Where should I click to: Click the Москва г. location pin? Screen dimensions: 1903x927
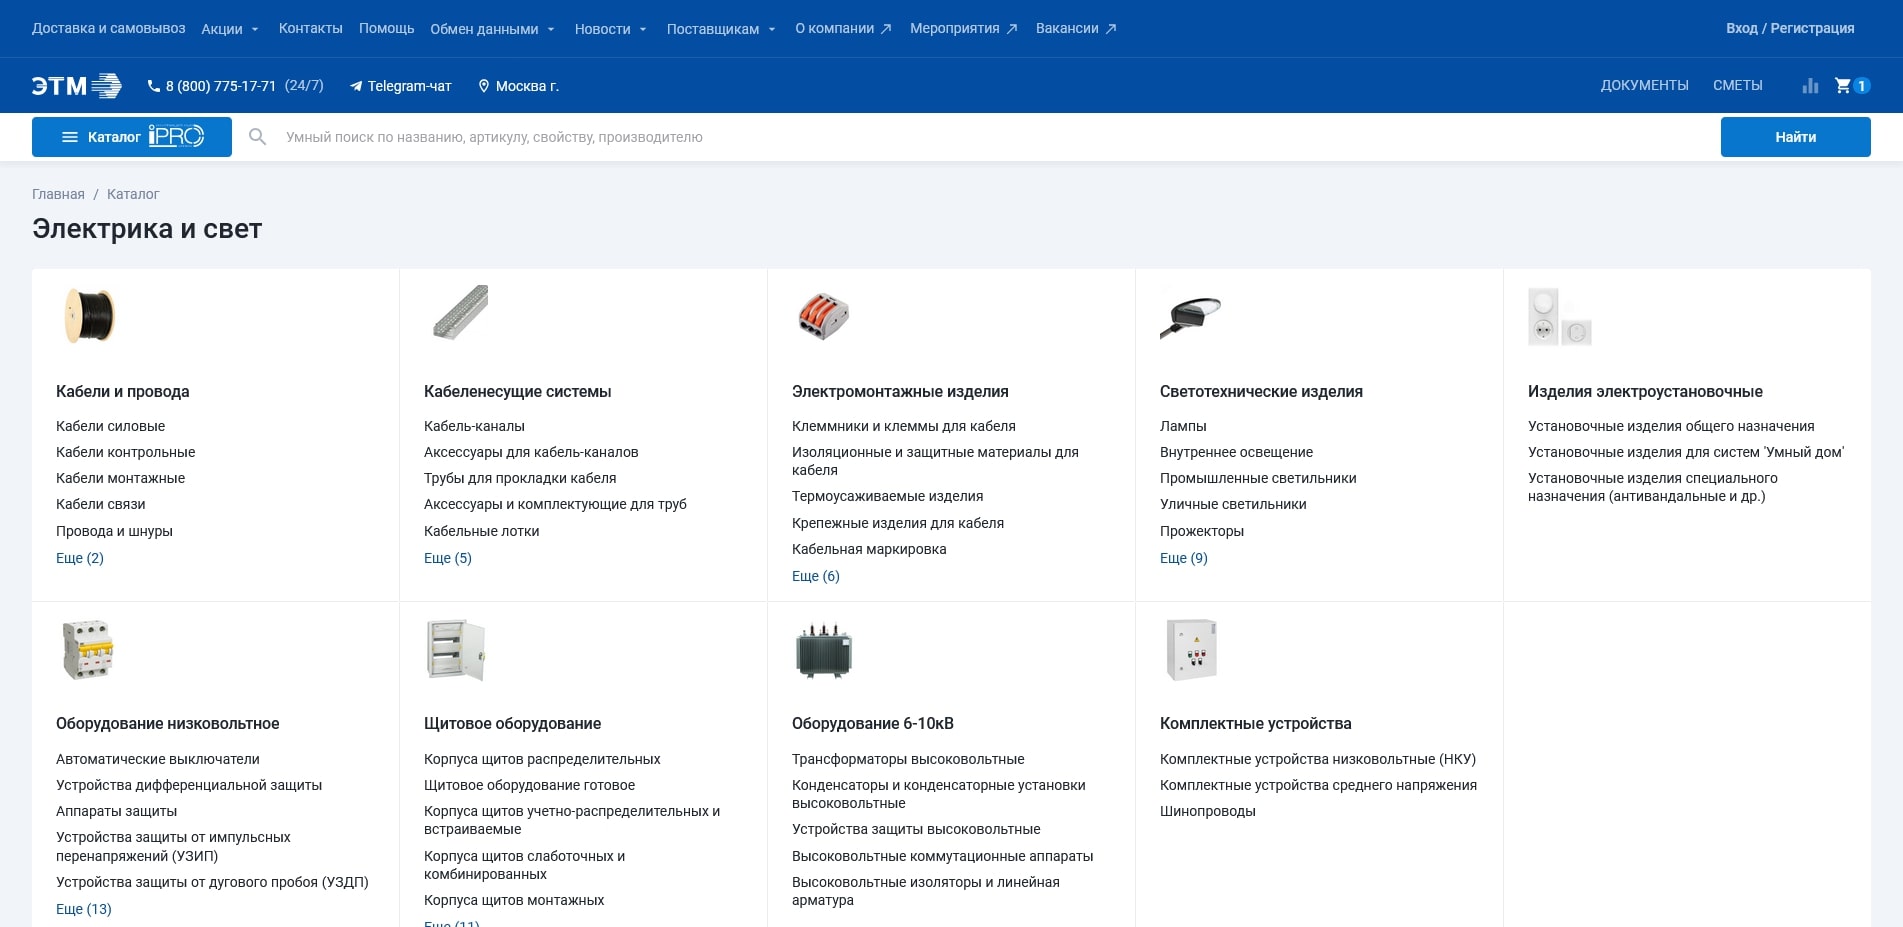click(484, 86)
